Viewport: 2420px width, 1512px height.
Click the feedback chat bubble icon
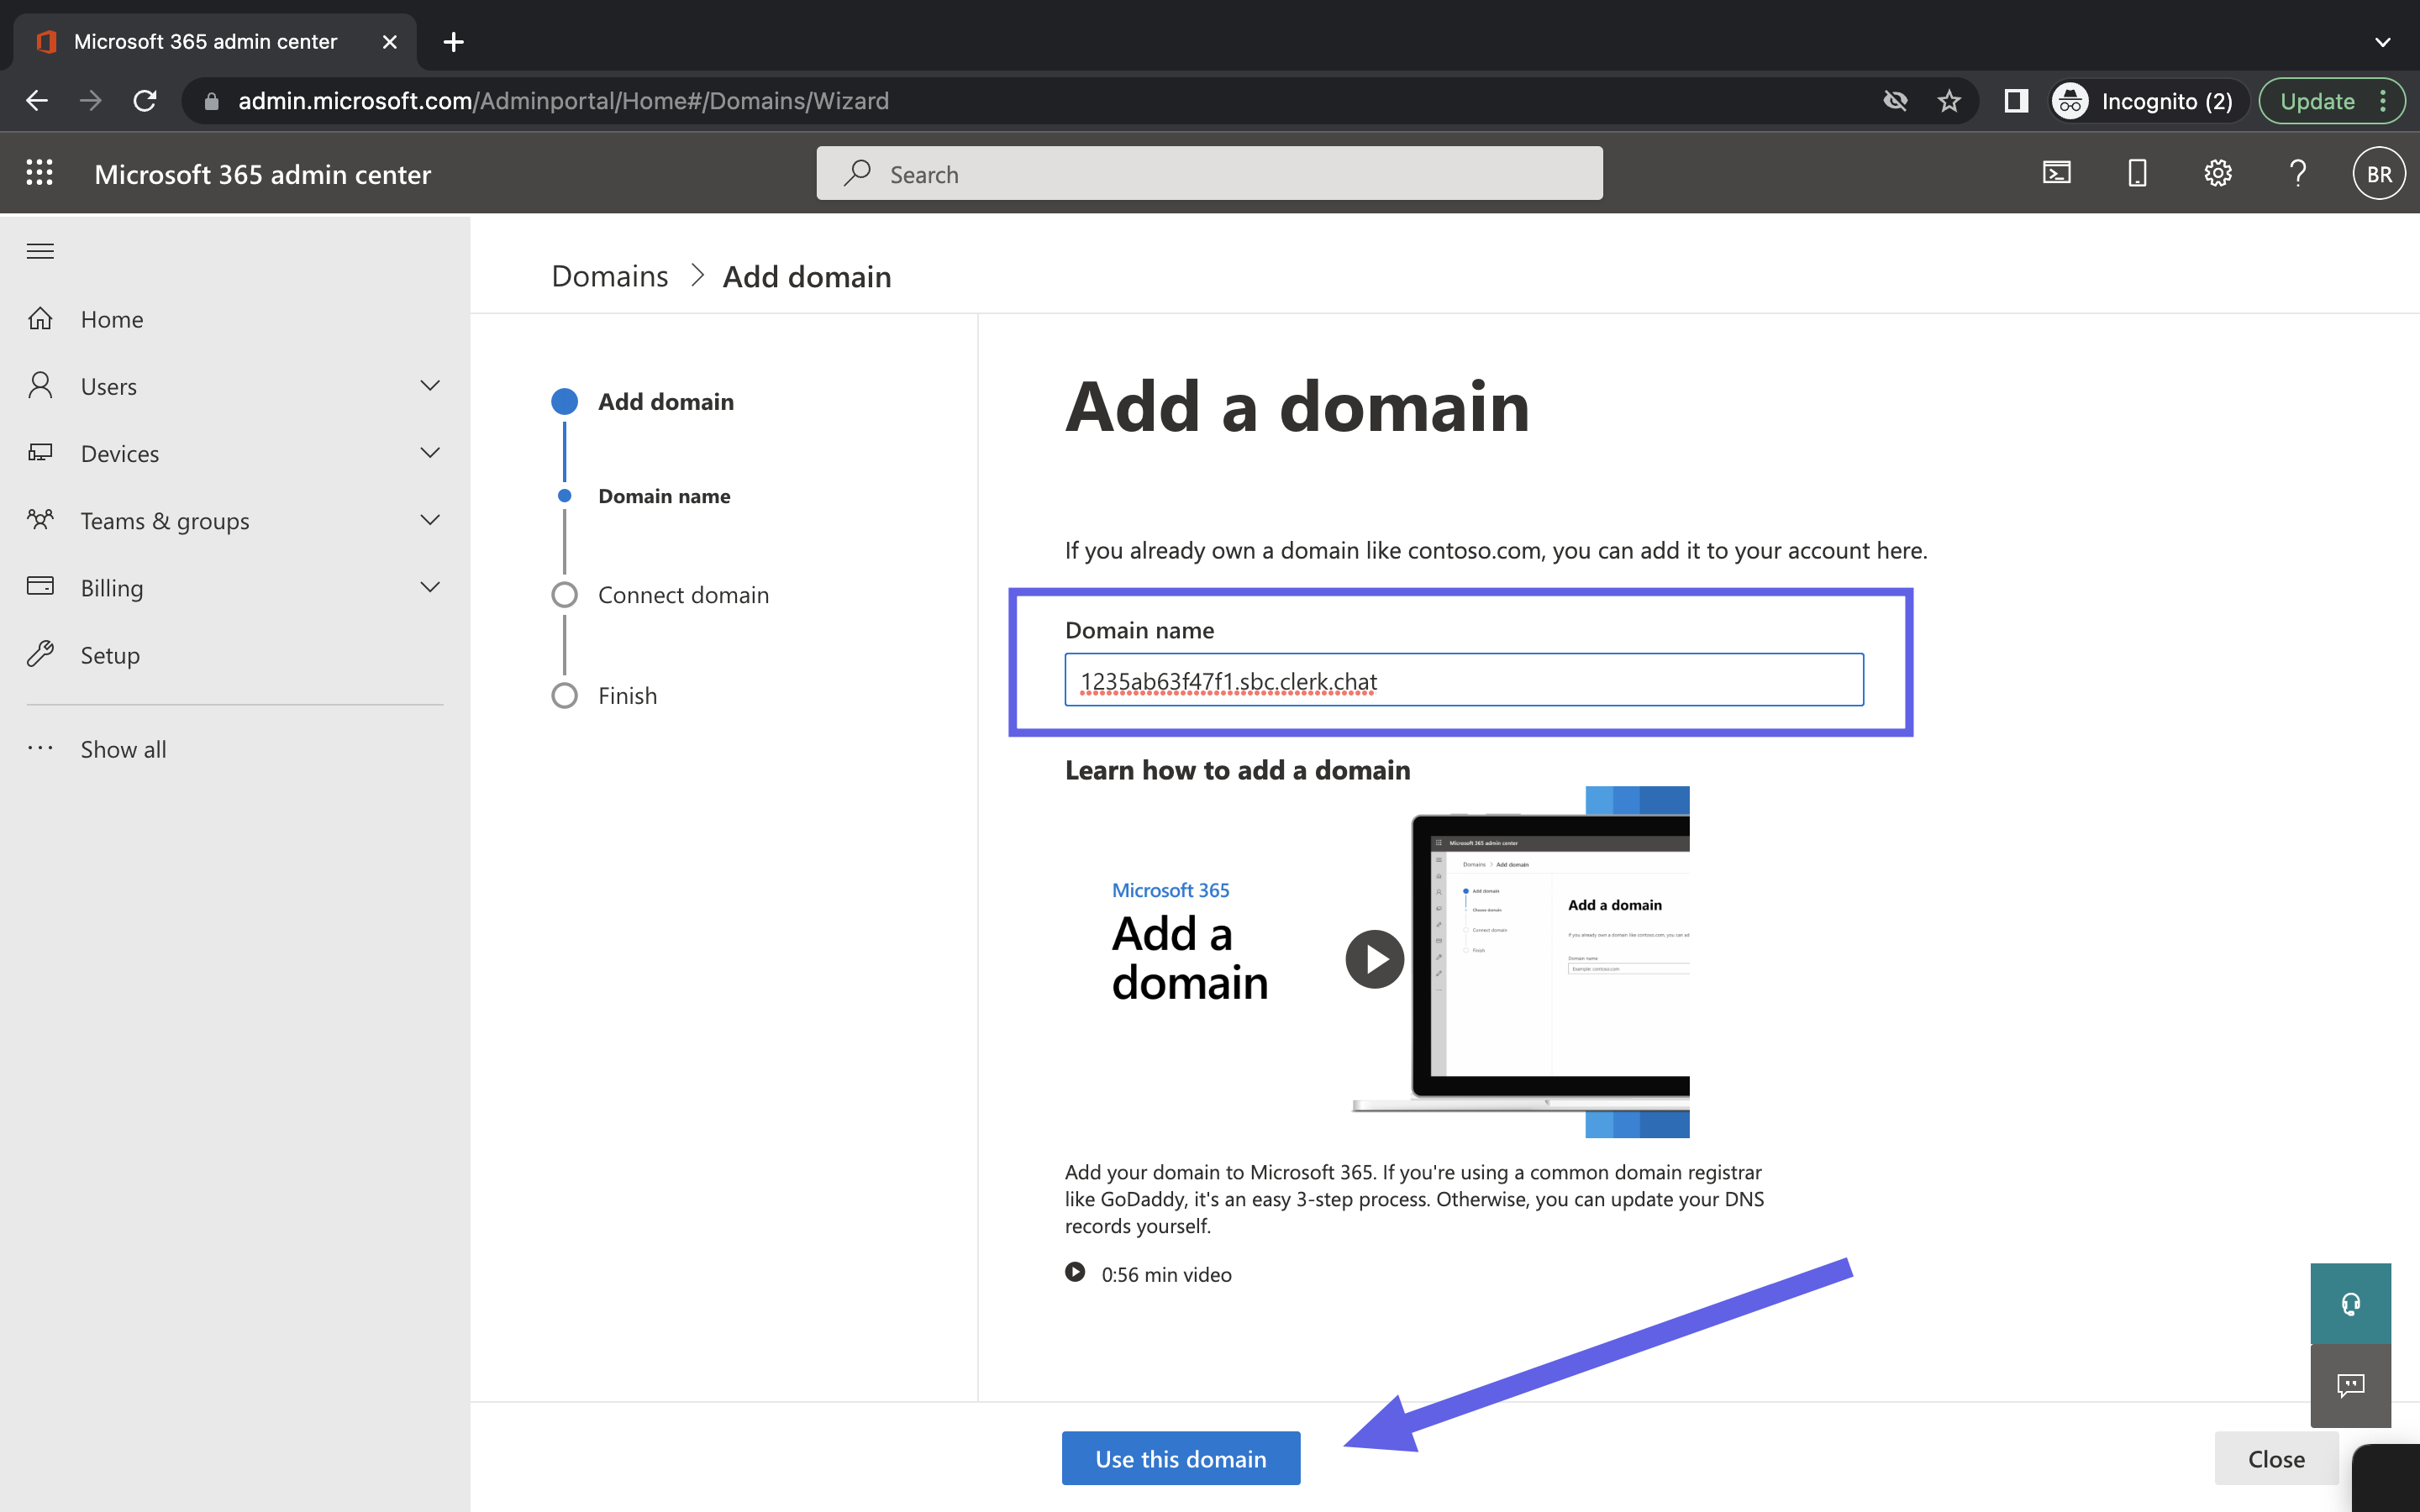point(2350,1385)
